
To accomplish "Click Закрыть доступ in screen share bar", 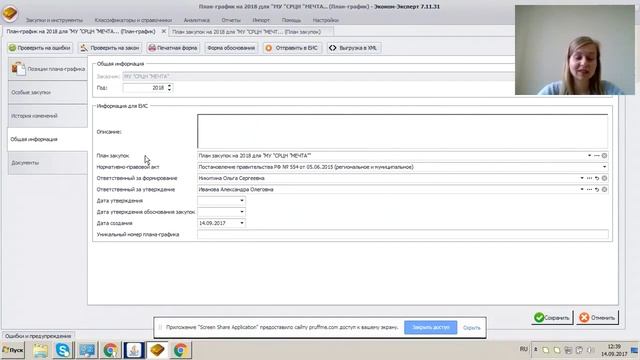I will click(430, 327).
